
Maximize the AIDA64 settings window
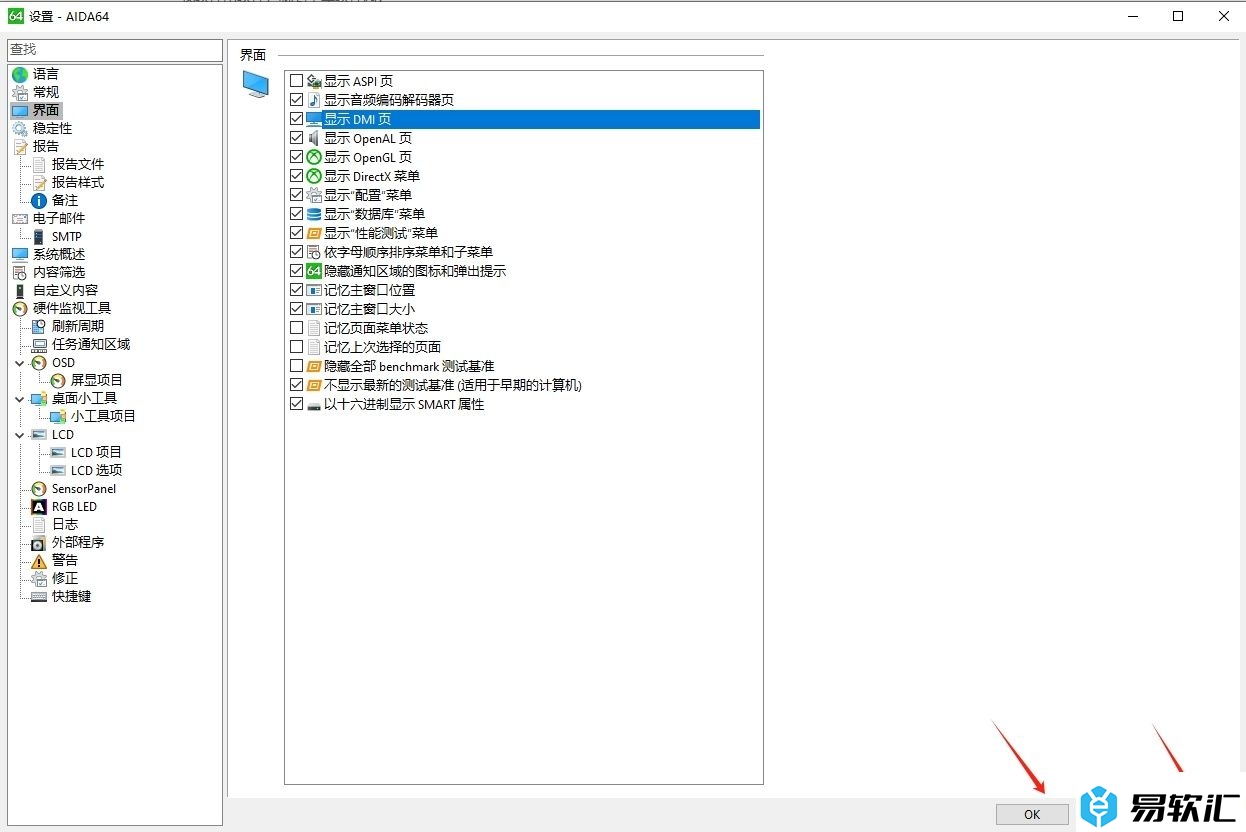pyautogui.click(x=1178, y=16)
